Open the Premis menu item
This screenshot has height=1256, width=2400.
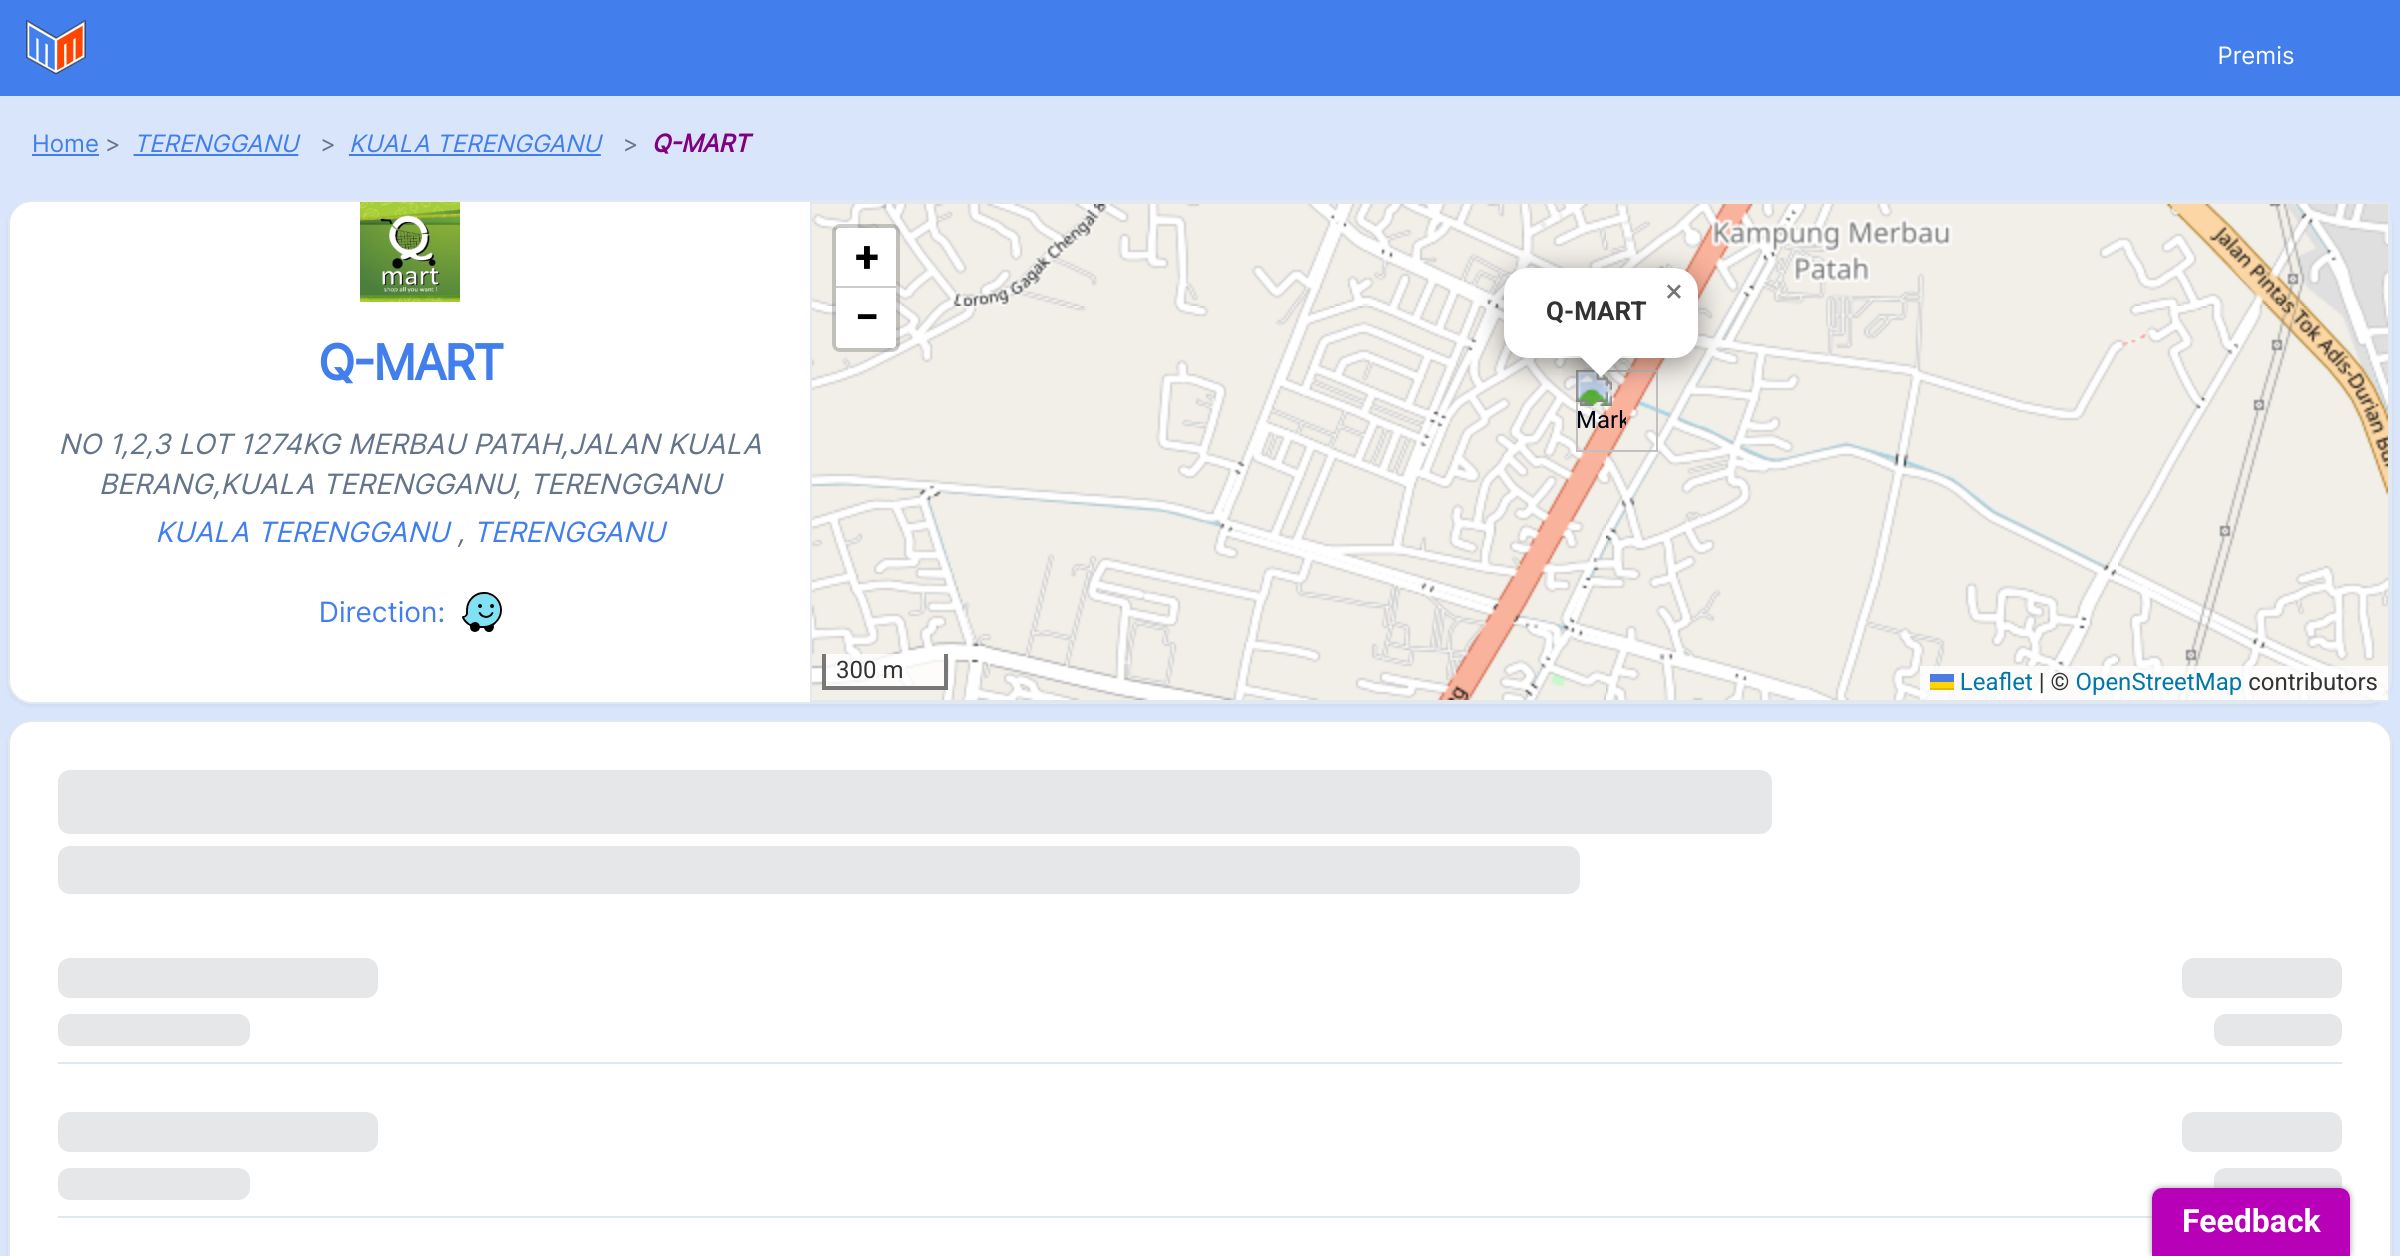tap(2254, 56)
